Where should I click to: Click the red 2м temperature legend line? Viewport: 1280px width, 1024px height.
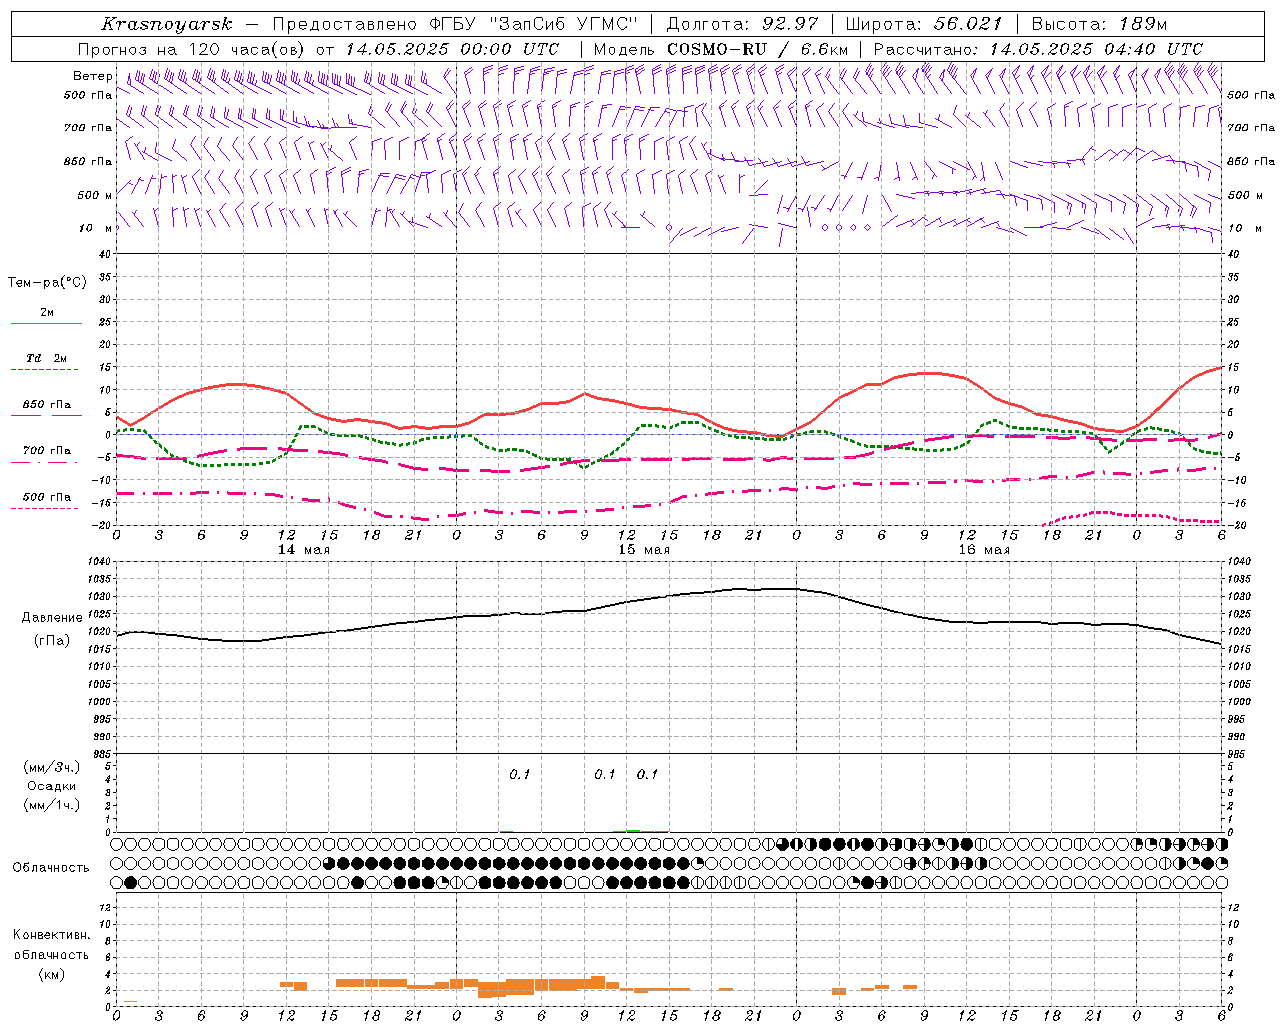coord(46,323)
